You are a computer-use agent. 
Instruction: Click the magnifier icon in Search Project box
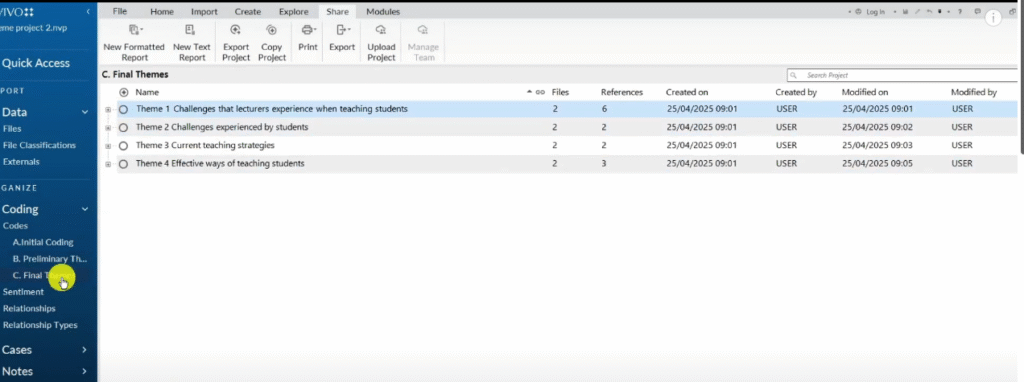point(793,75)
